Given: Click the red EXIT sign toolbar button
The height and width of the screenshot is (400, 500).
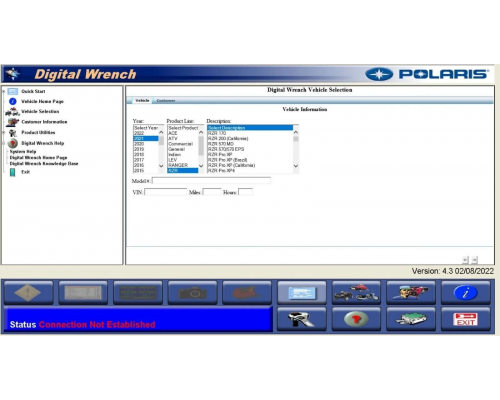Looking at the screenshot, I should 466,319.
